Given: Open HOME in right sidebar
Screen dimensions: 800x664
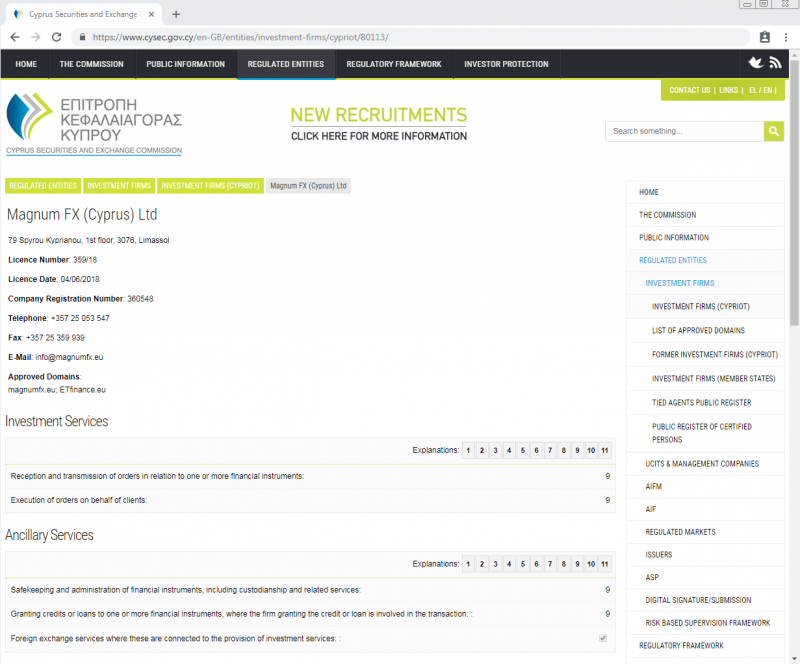Looking at the screenshot, I should pyautogui.click(x=705, y=192).
